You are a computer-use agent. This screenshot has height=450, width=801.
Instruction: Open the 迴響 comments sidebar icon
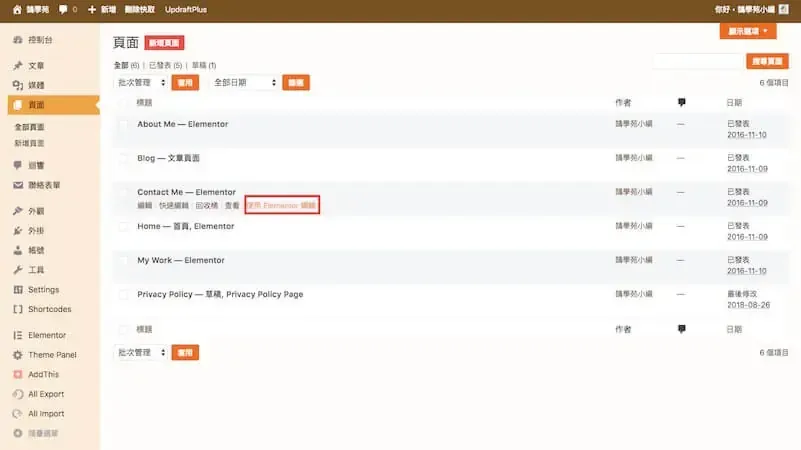(x=18, y=165)
